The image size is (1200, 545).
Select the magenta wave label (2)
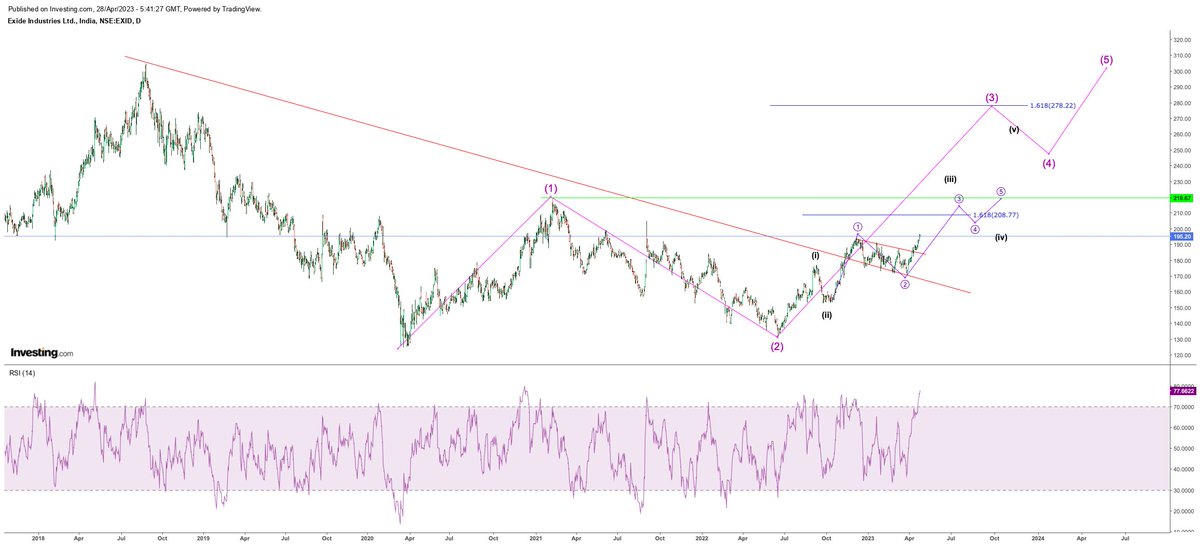[777, 346]
